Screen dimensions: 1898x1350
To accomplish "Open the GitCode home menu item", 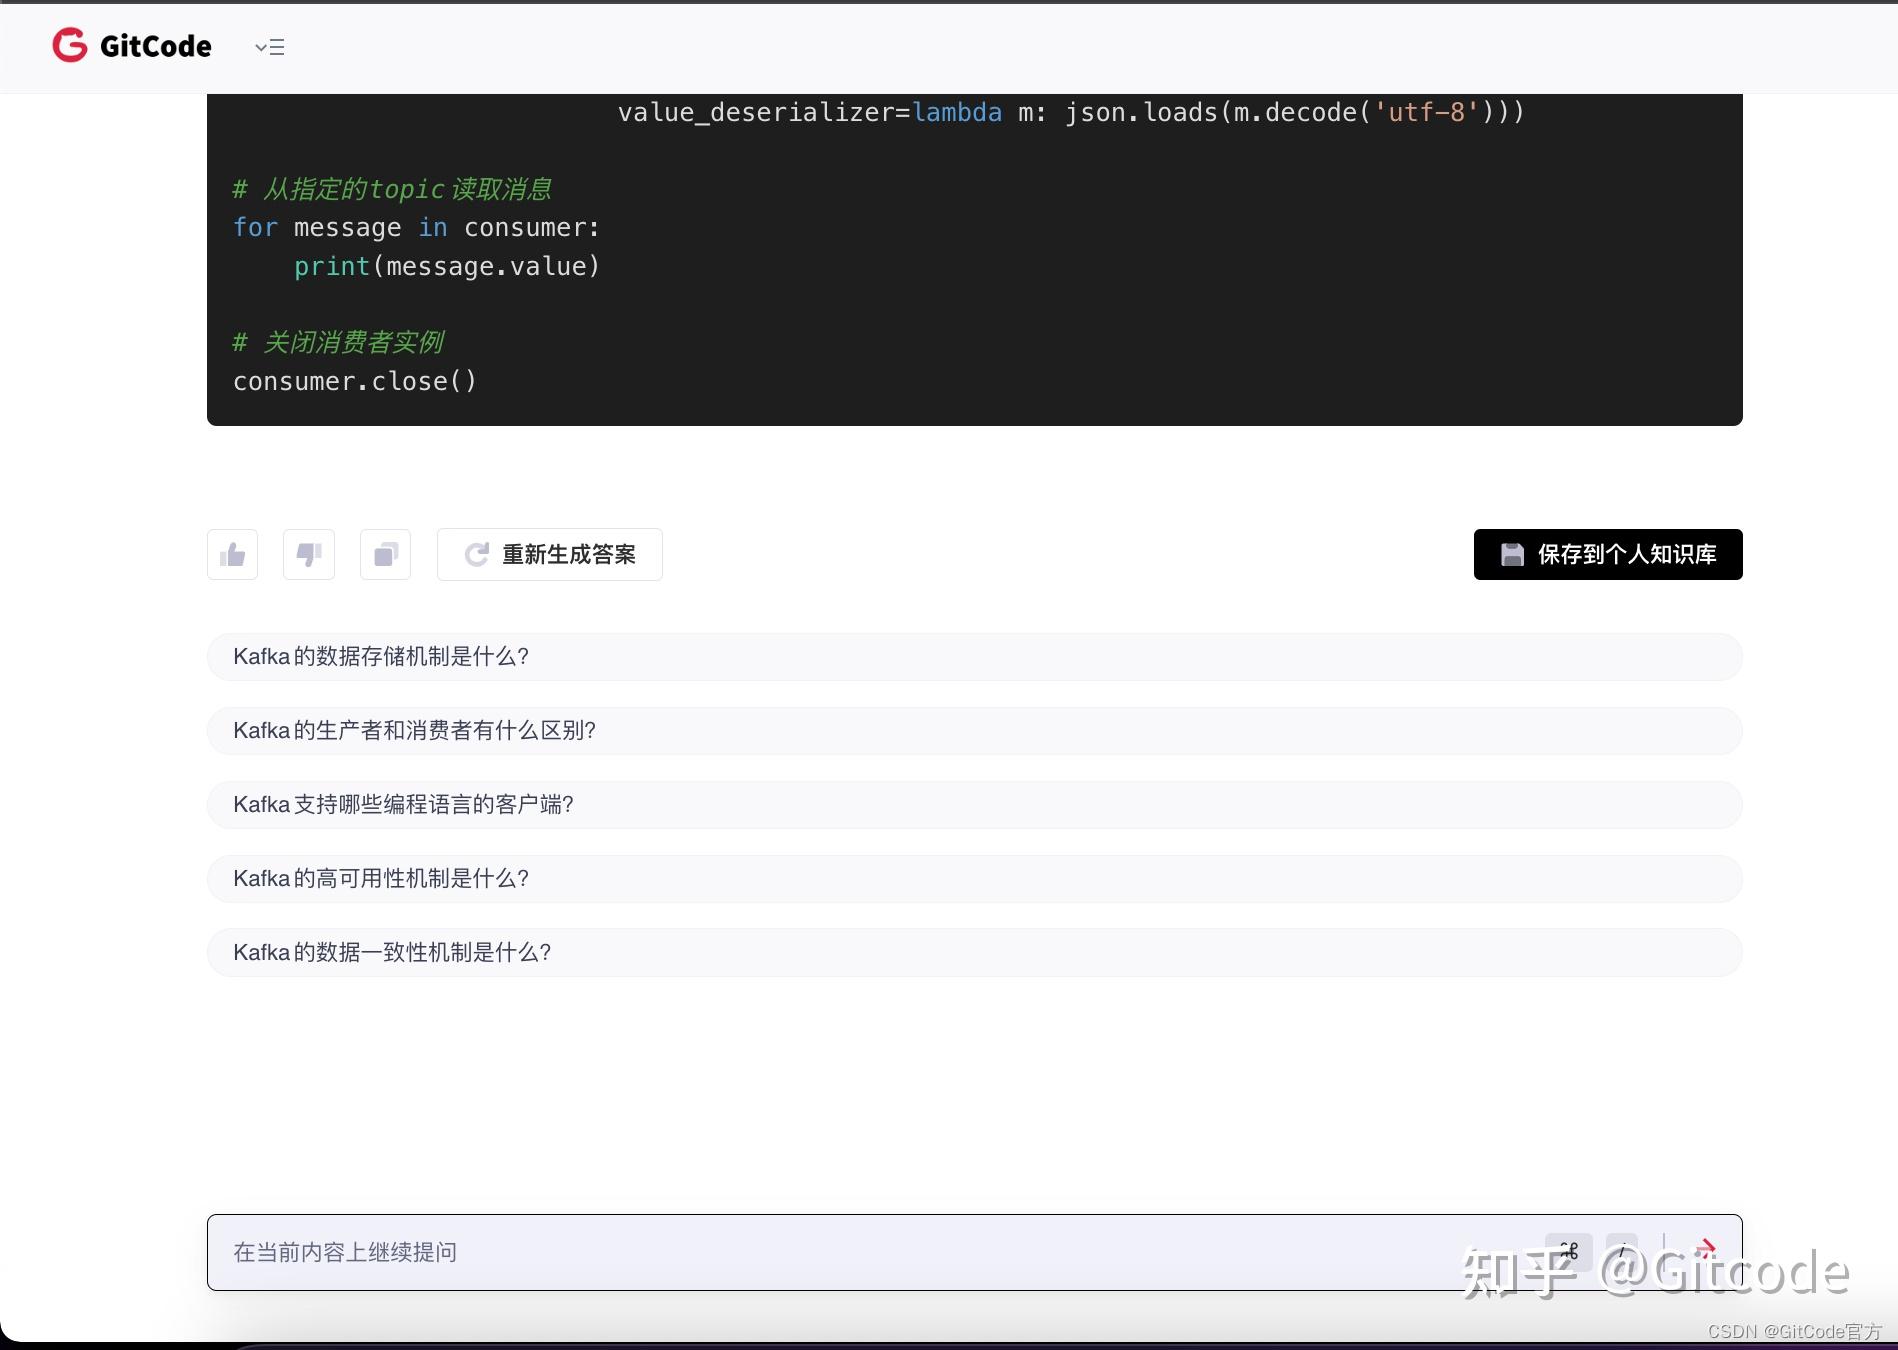I will tap(130, 45).
